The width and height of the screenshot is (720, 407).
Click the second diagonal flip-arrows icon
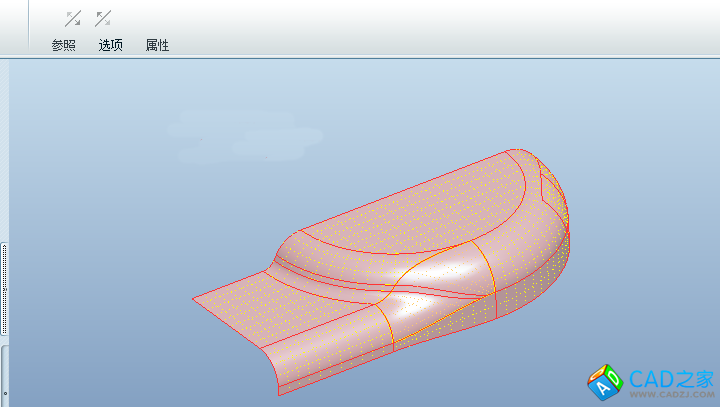103,18
